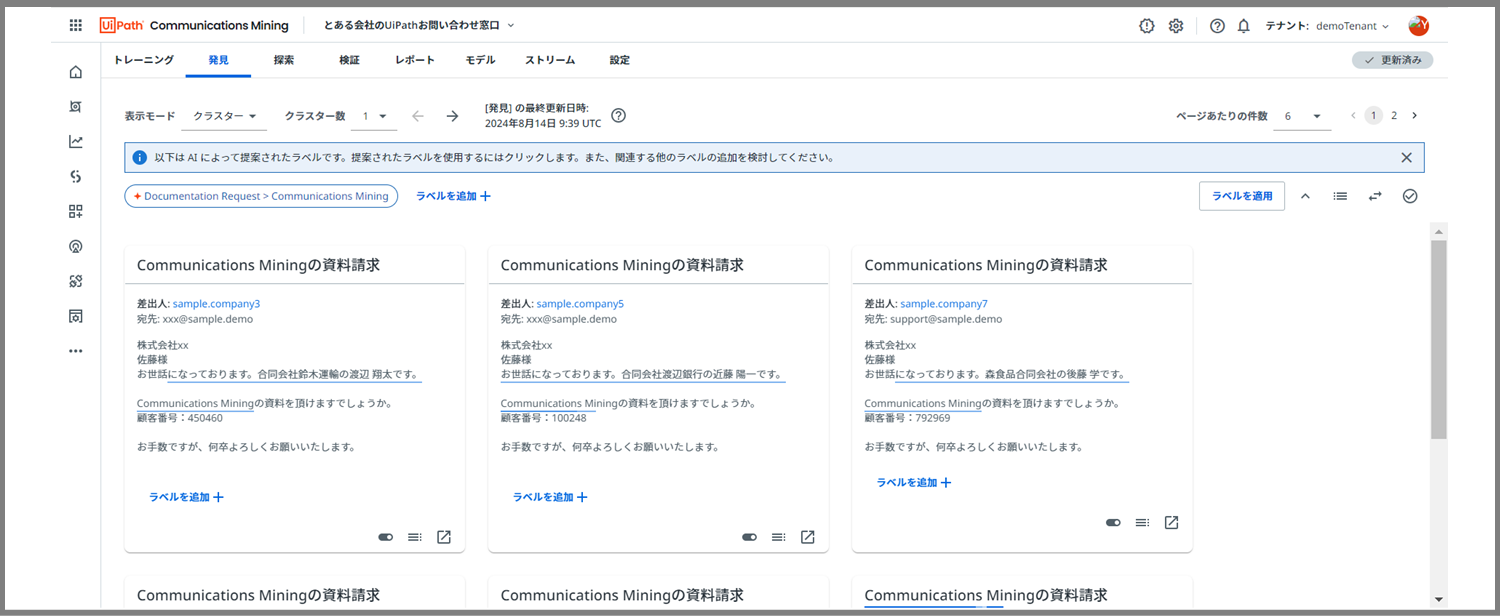Open the second sidebar icon below Home
The width and height of the screenshot is (1500, 616).
[x=76, y=107]
